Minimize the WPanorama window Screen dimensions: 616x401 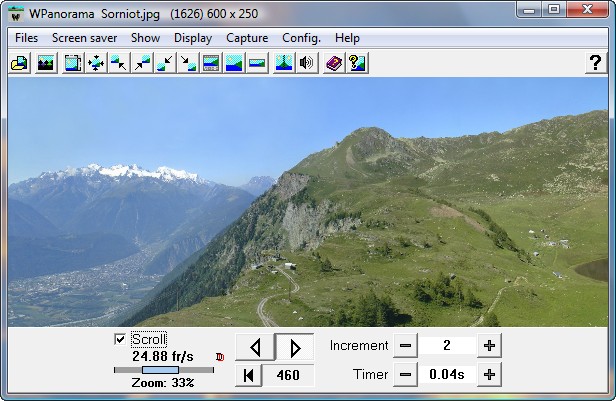click(529, 10)
